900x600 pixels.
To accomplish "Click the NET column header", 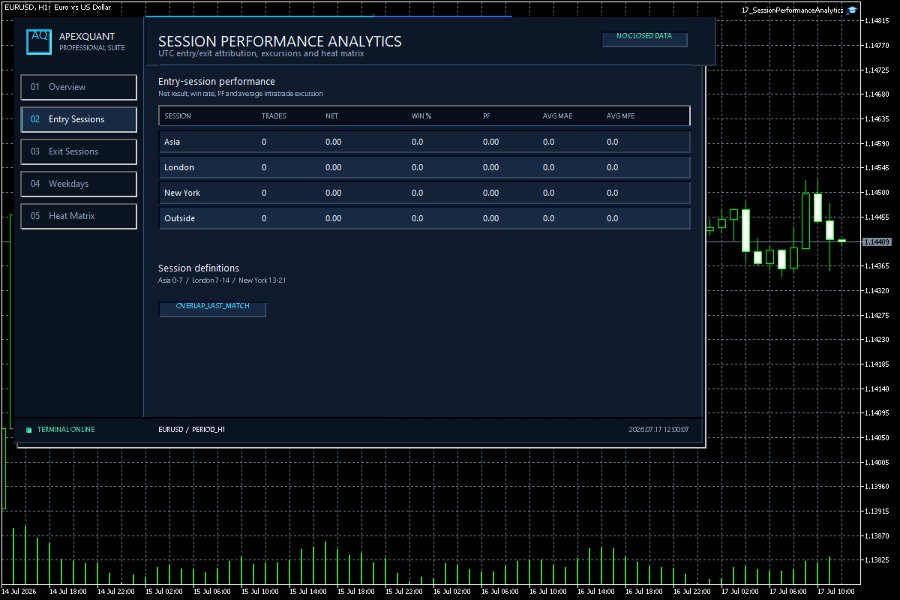I will click(x=332, y=116).
